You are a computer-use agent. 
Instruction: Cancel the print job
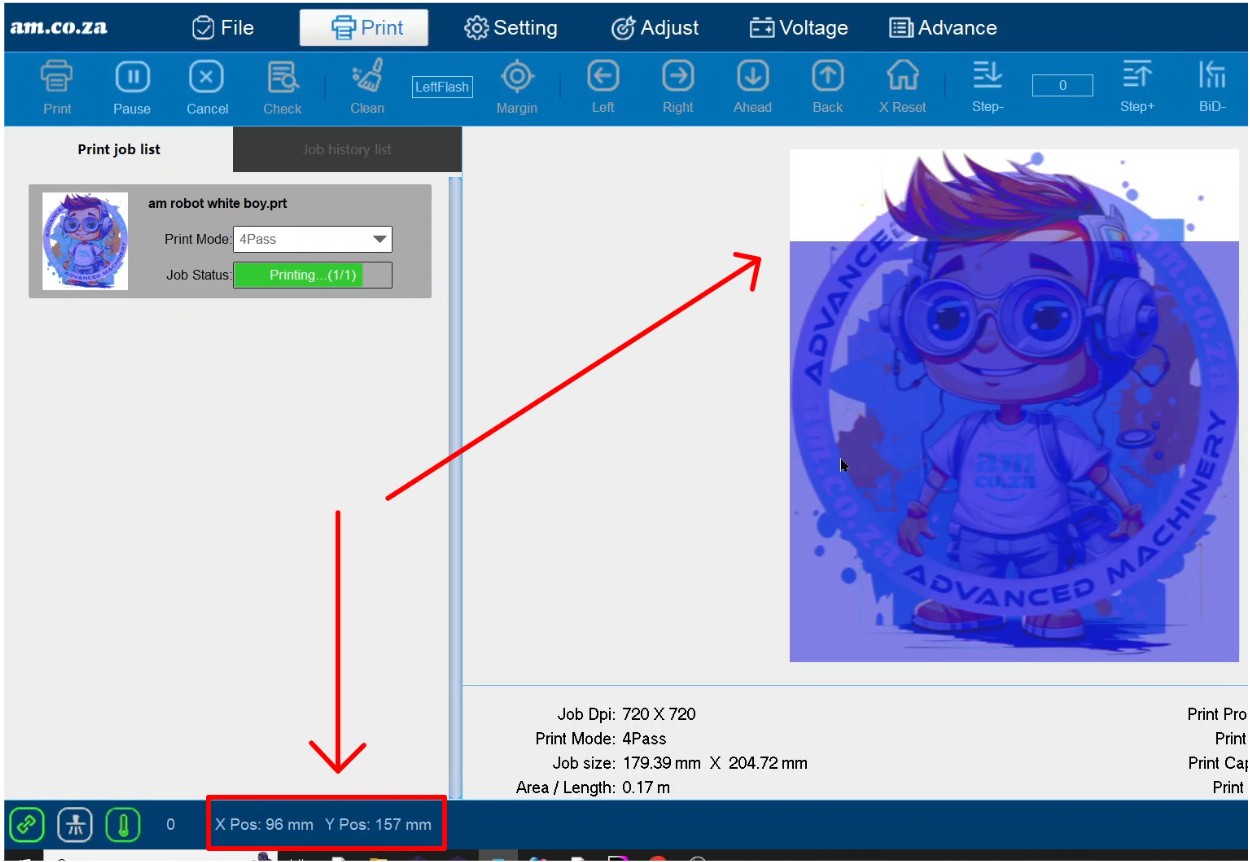point(207,78)
